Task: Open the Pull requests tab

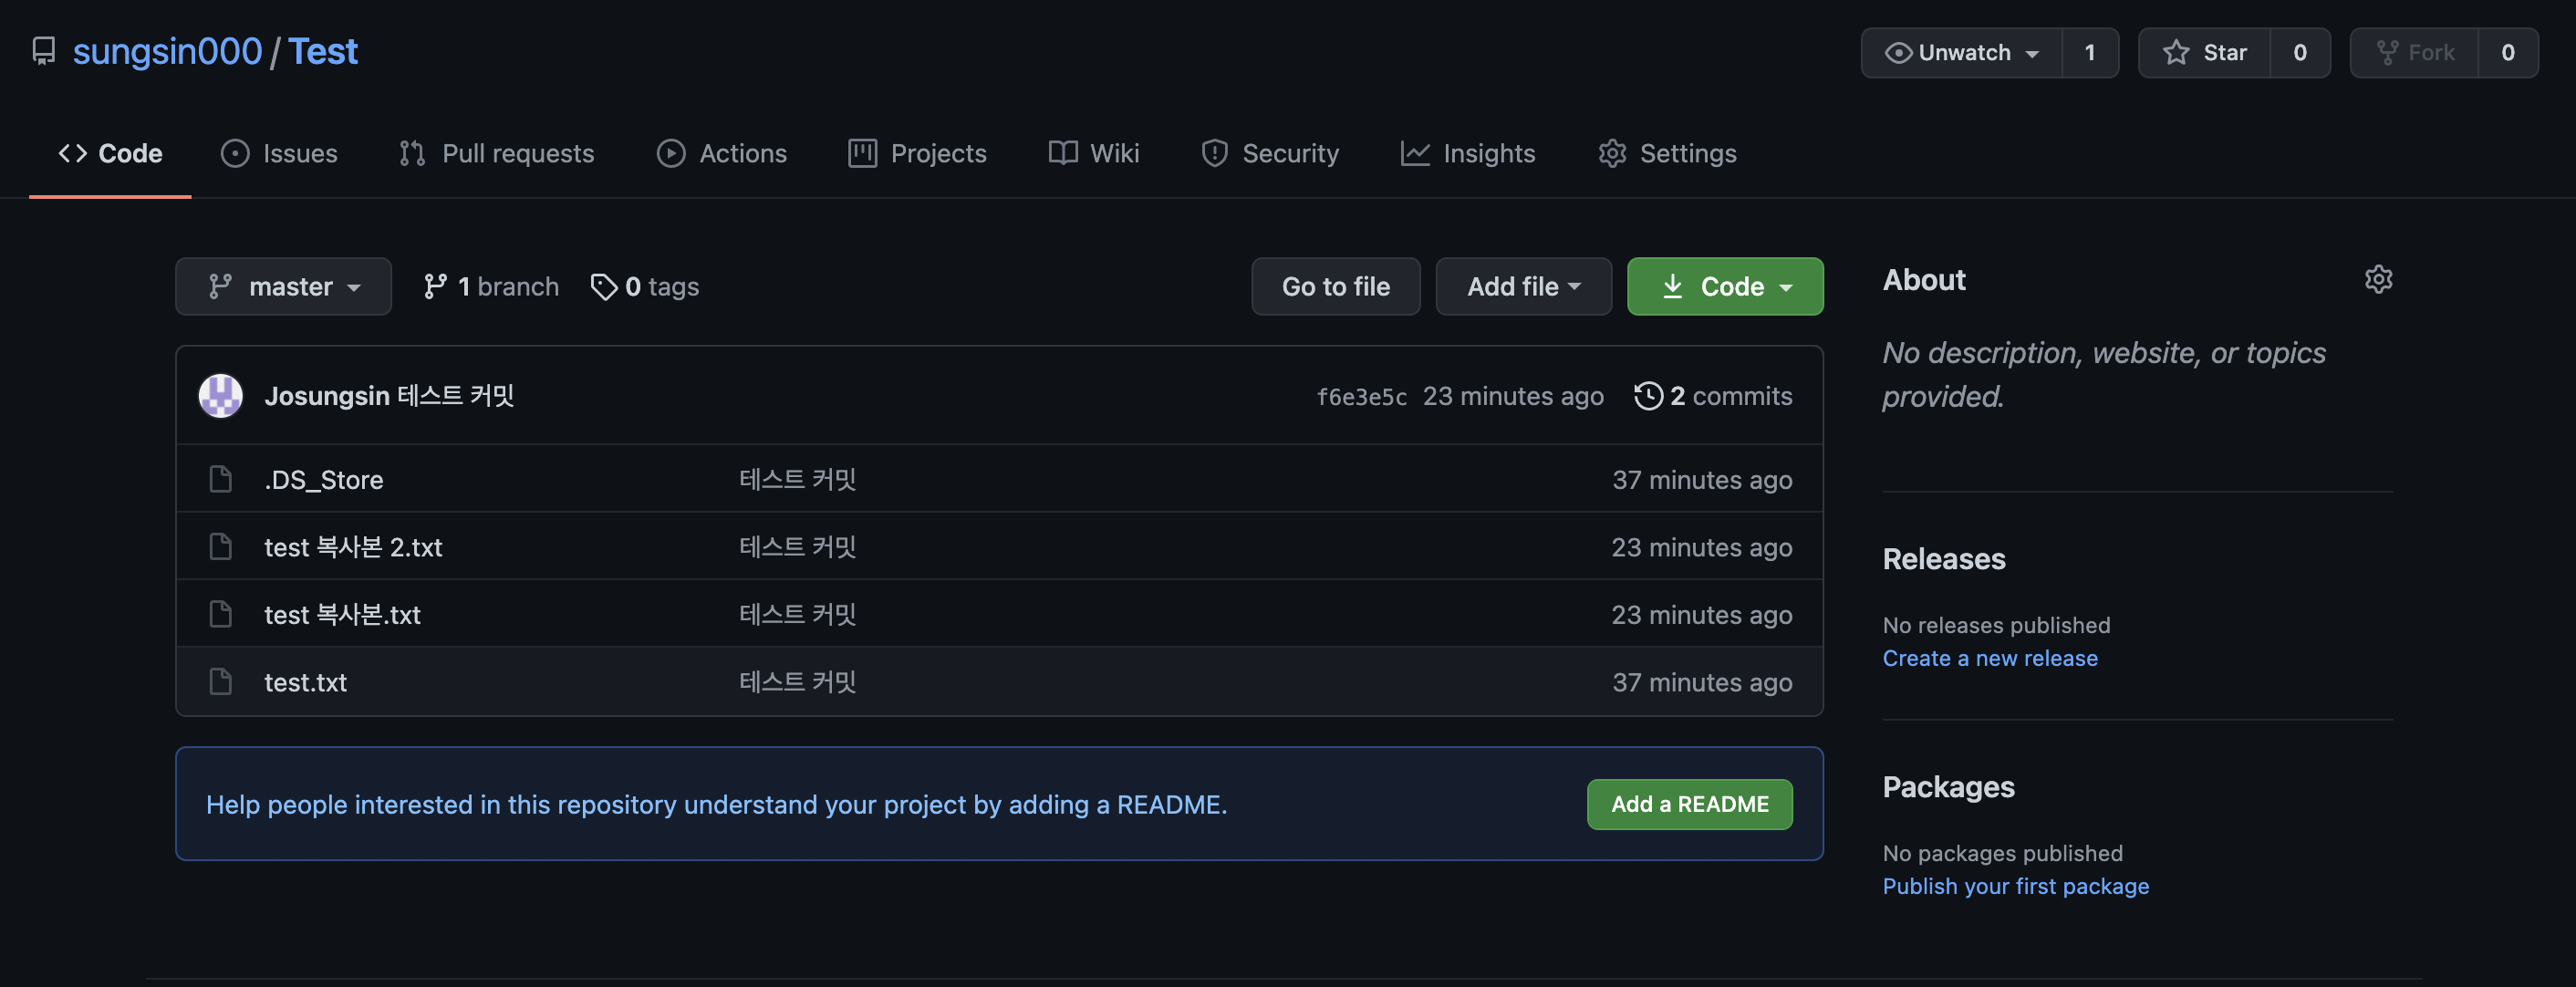Action: coord(496,153)
